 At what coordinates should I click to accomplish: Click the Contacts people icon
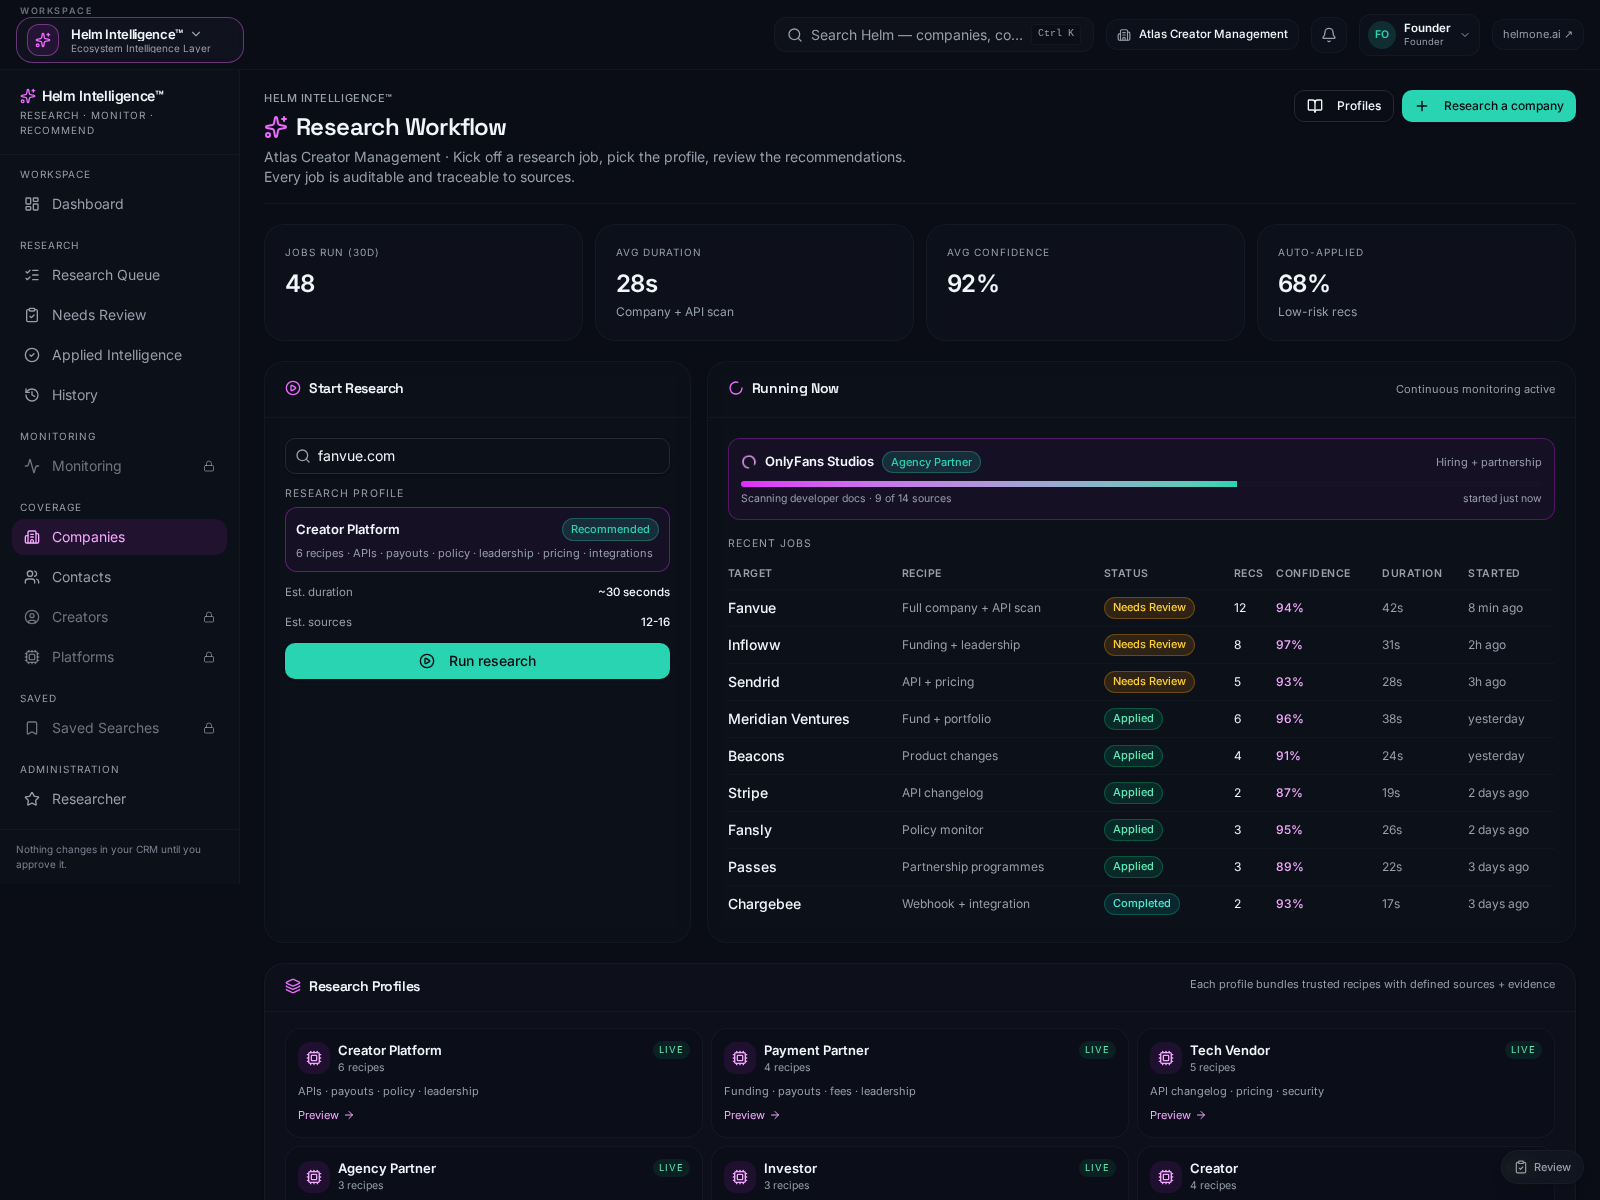point(32,577)
